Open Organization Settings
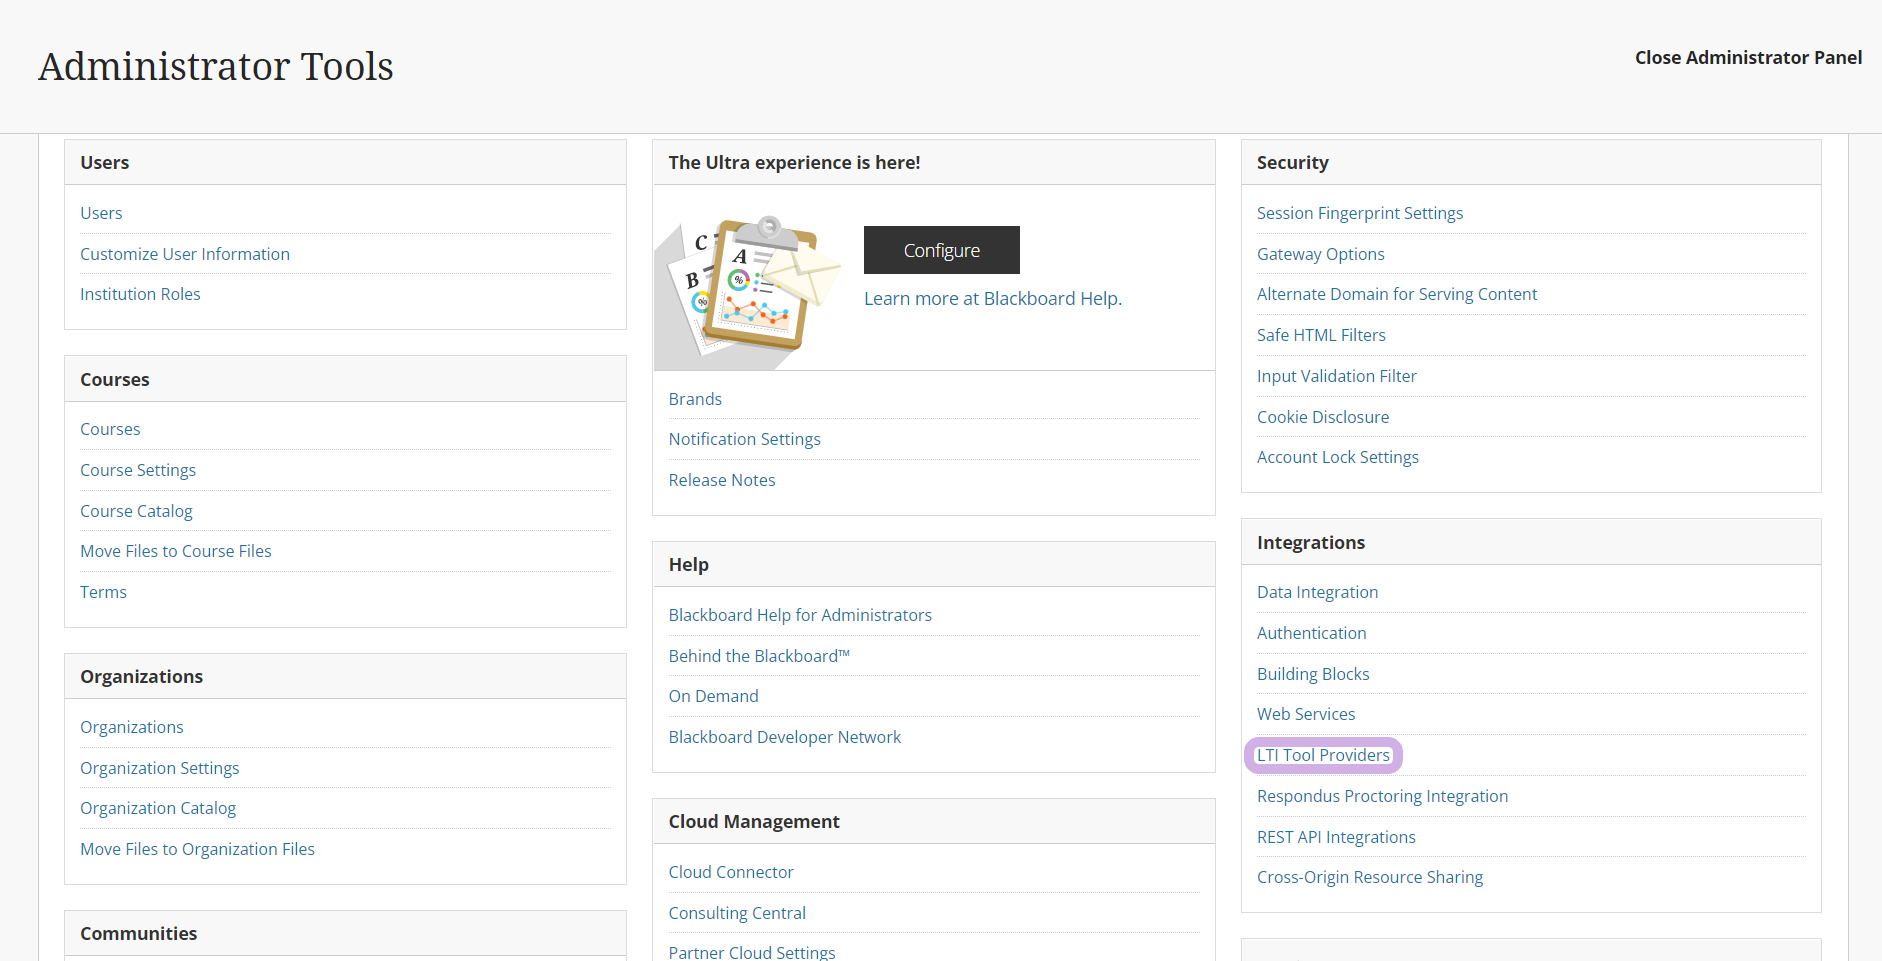The height and width of the screenshot is (961, 1882). (x=160, y=768)
